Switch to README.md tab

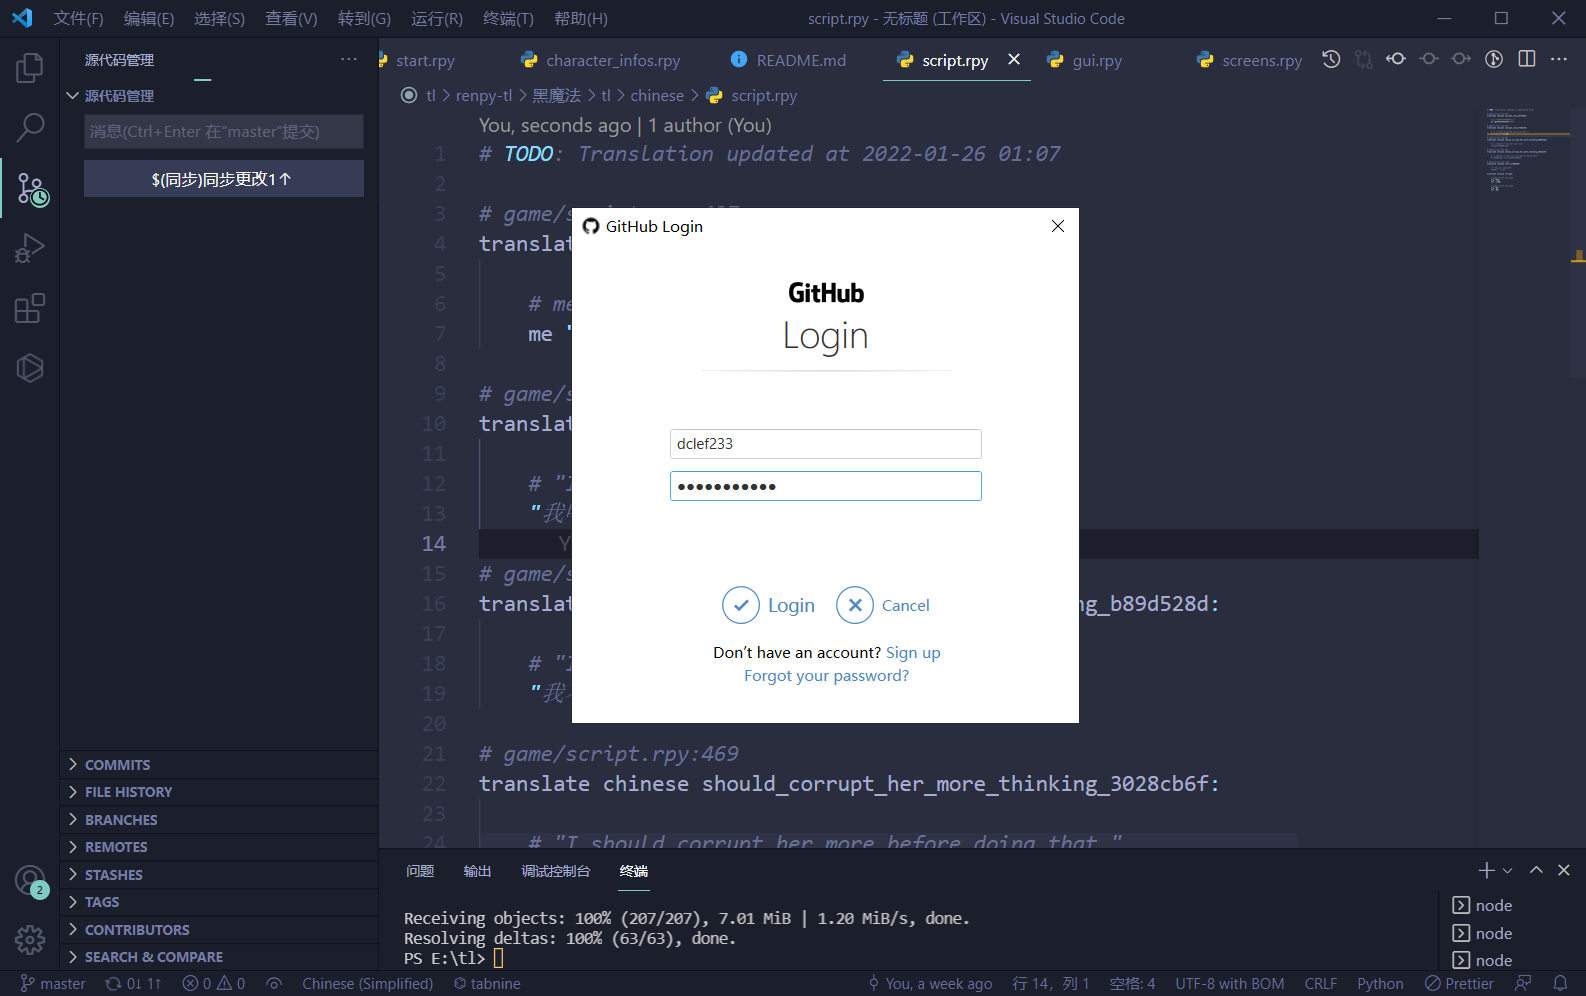789,60
